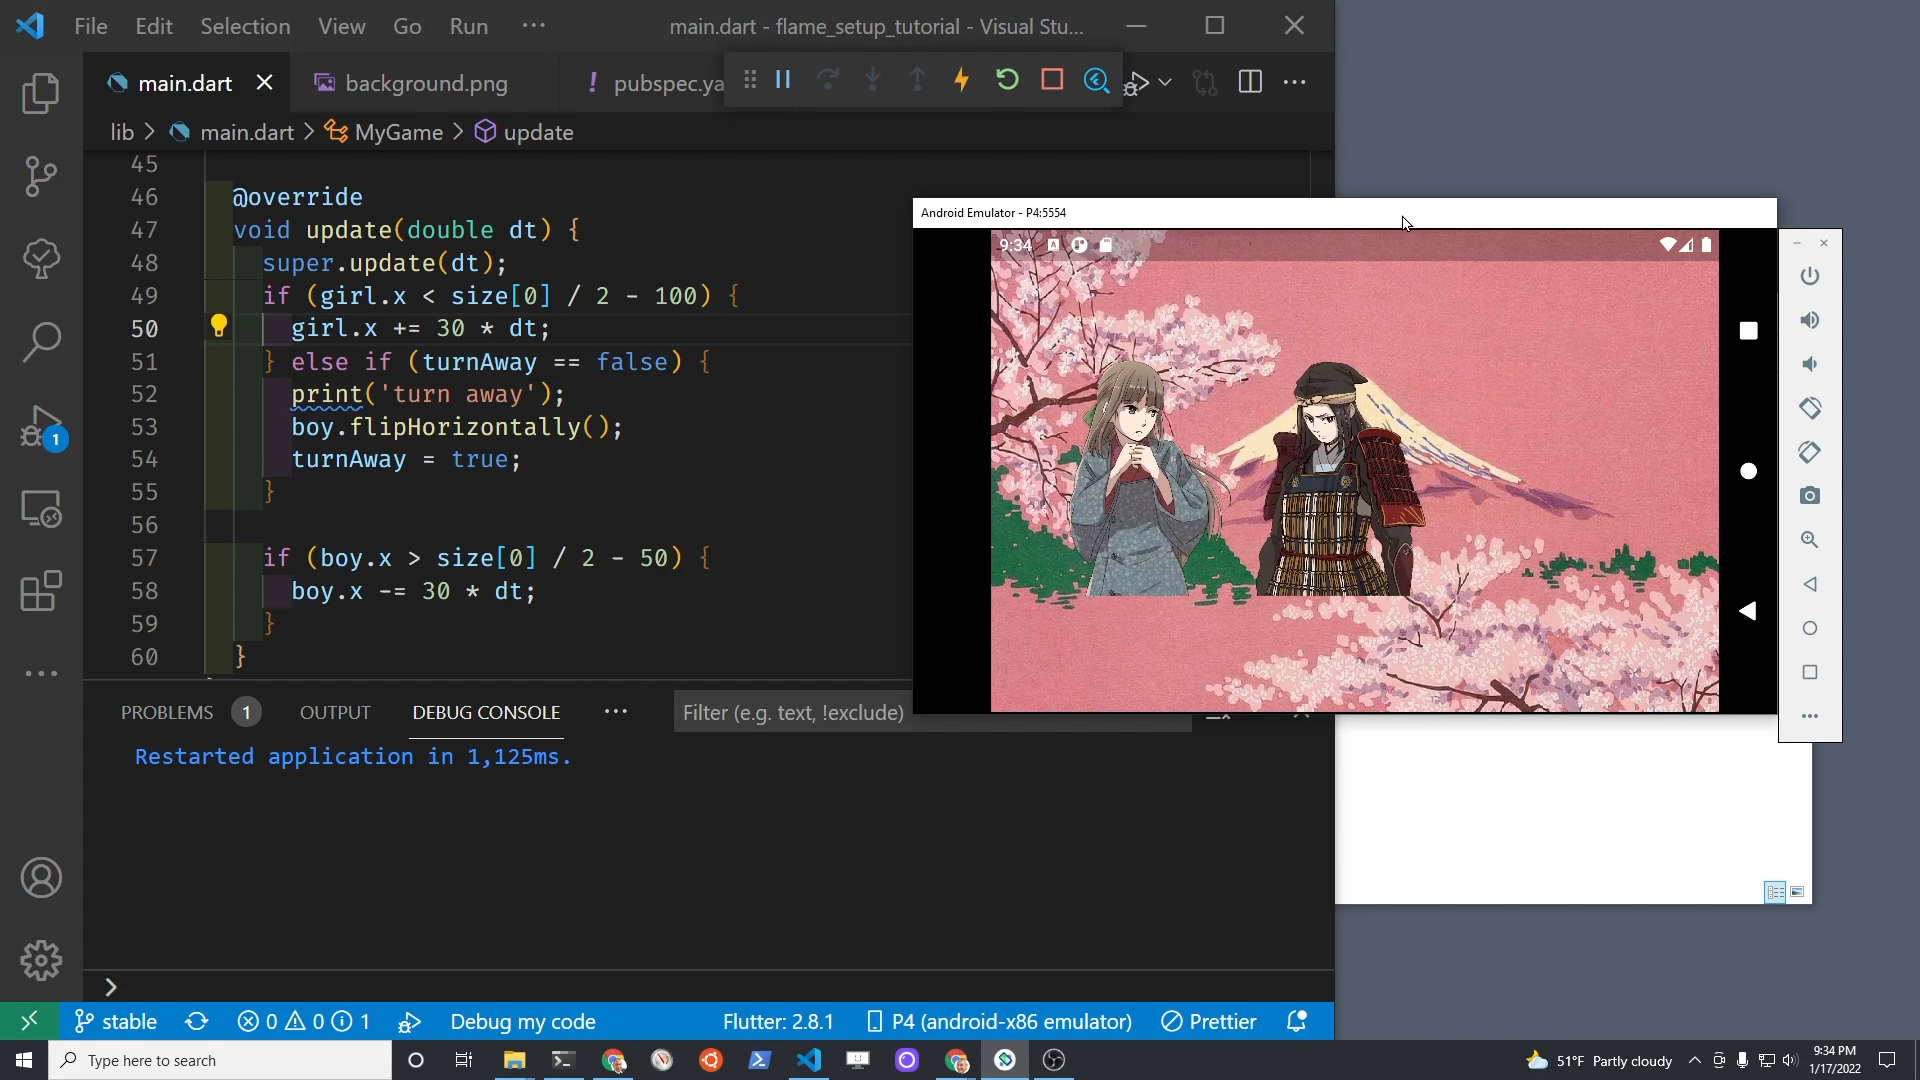
Task: Grab the debug toolbar drag handle
Action: pyautogui.click(x=750, y=80)
